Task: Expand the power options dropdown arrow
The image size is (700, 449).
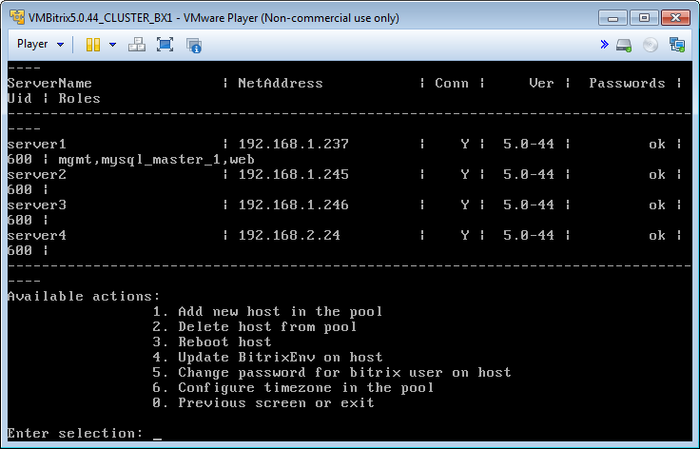Action: click(112, 45)
